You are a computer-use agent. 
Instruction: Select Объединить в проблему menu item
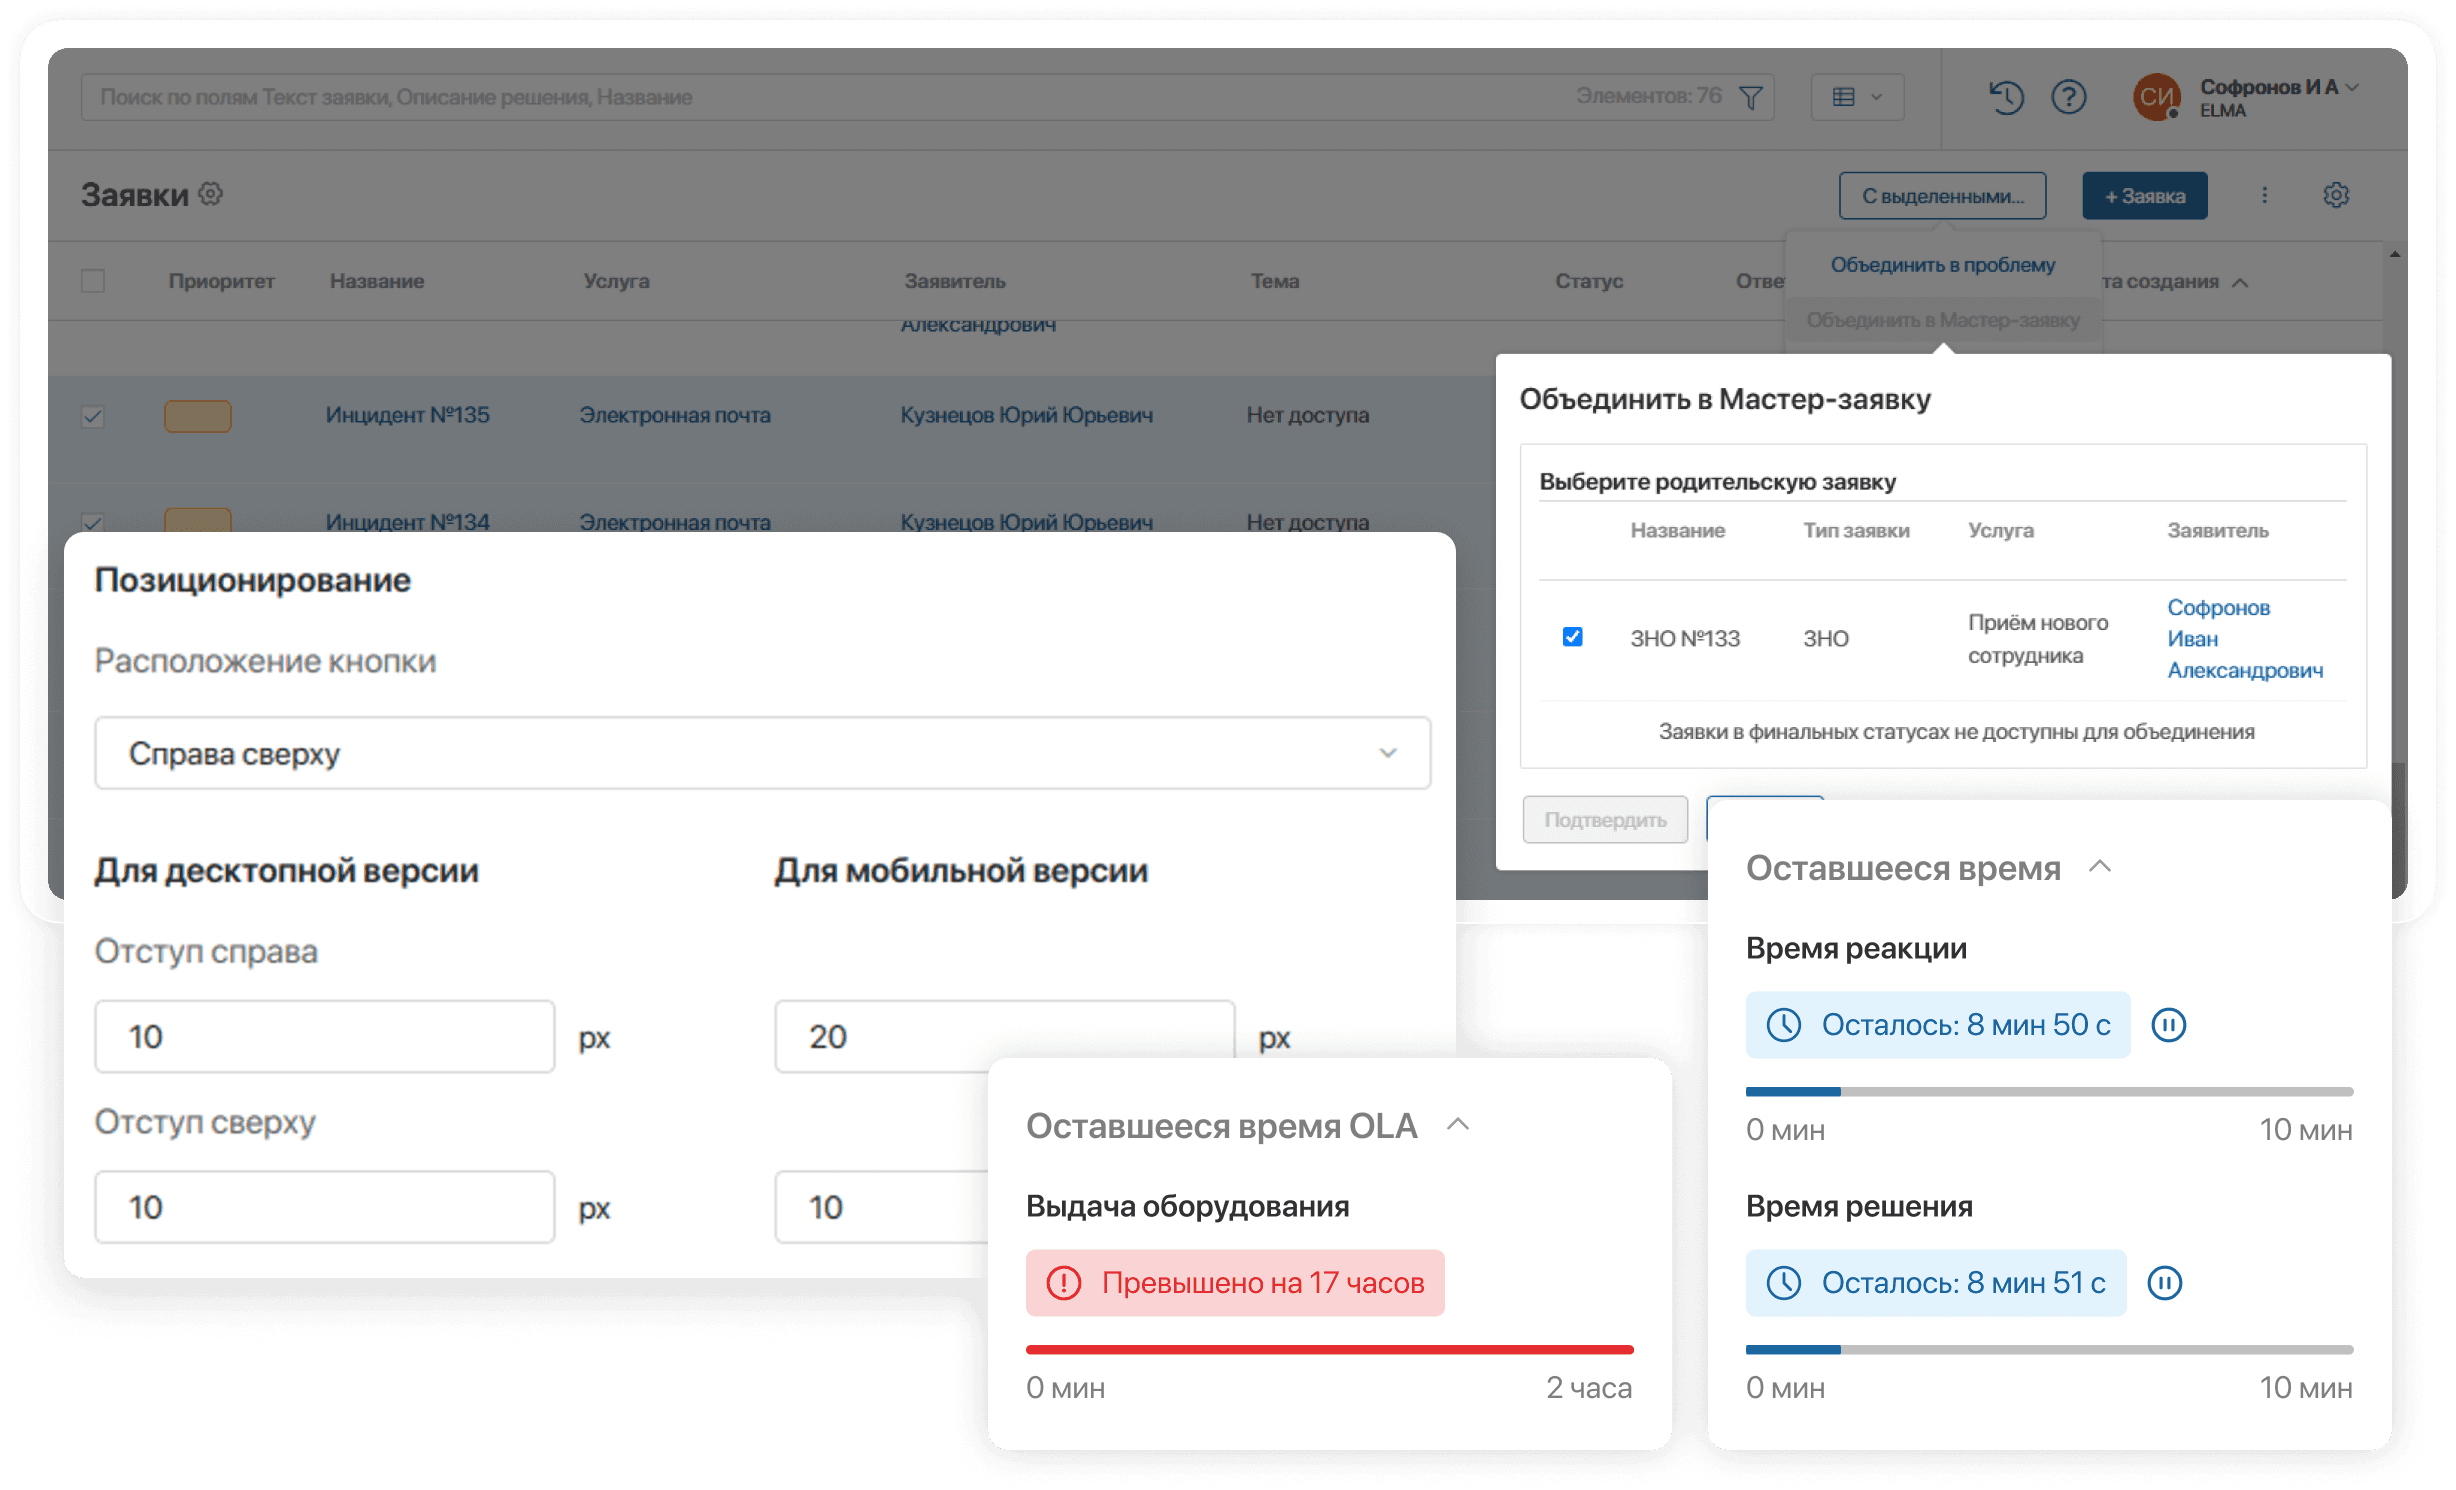(x=1942, y=265)
